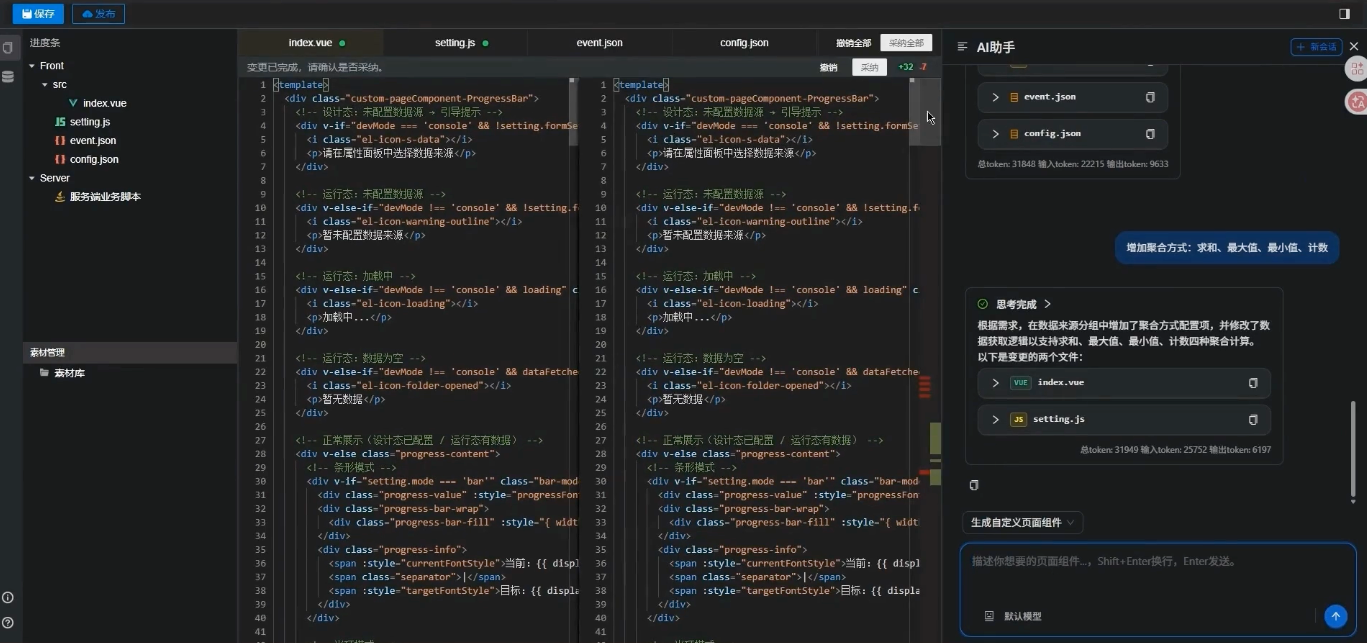This screenshot has height=643, width=1367.
Task: Copy the config.json code block
Action: 1150,134
